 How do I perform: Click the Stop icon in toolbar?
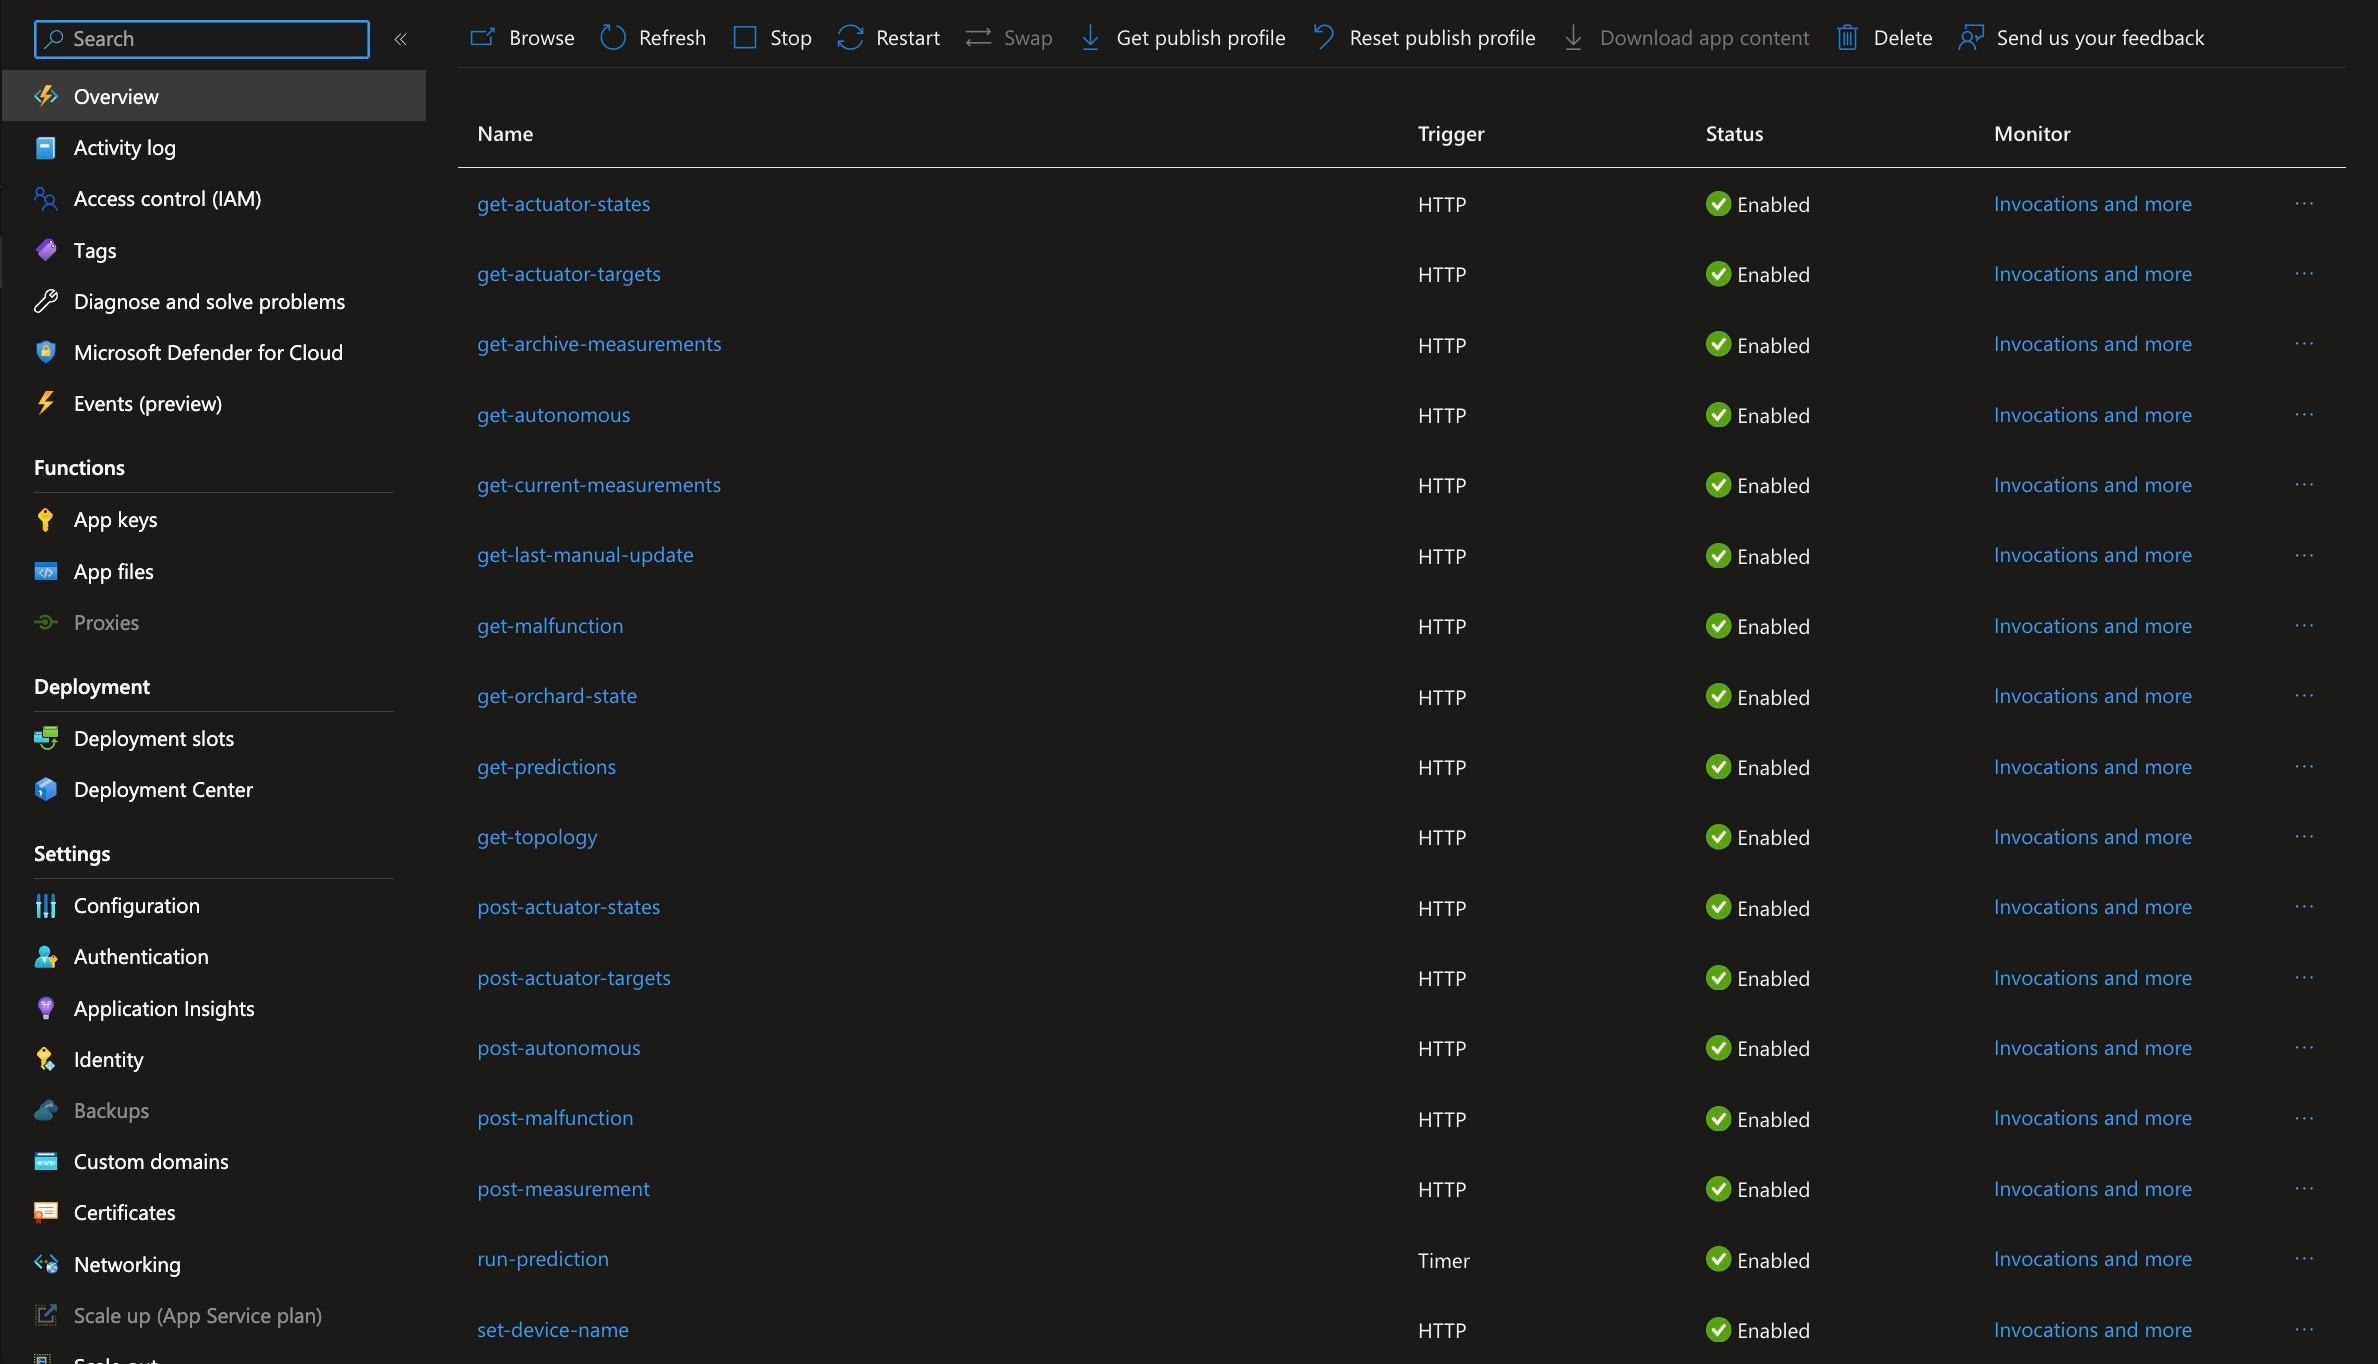coord(745,38)
